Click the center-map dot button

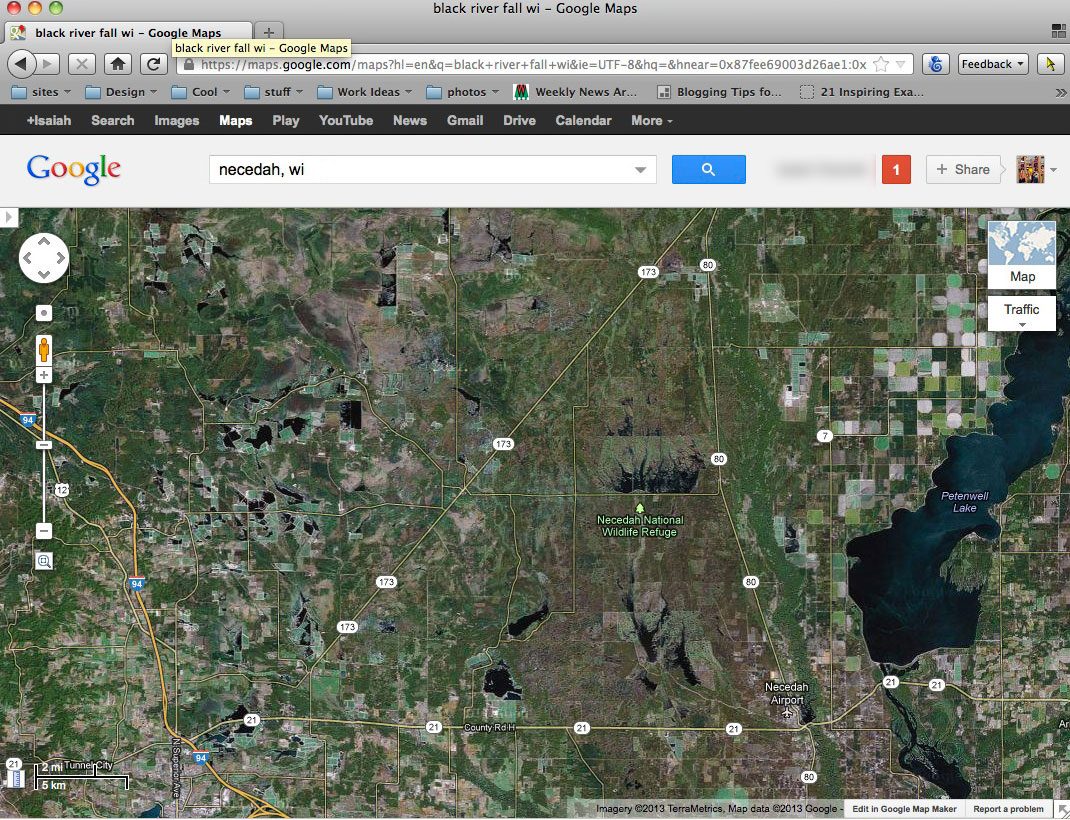tap(44, 313)
